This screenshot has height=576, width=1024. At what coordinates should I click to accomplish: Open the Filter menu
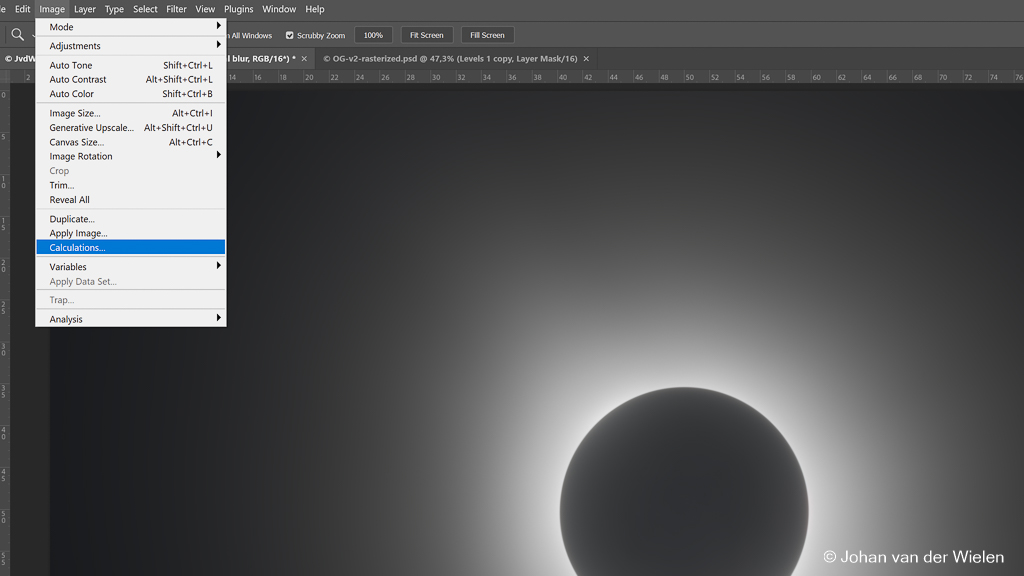tap(176, 9)
